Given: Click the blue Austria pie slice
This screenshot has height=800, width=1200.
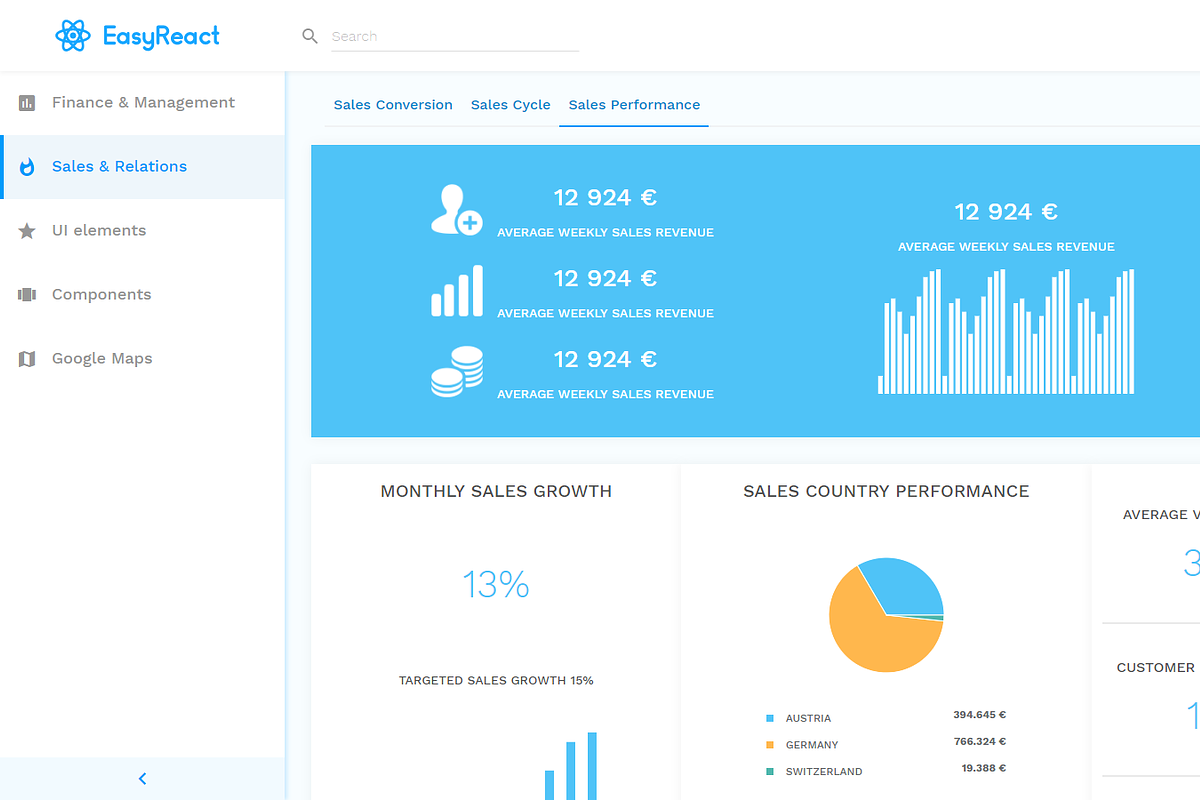Looking at the screenshot, I should click(907, 585).
